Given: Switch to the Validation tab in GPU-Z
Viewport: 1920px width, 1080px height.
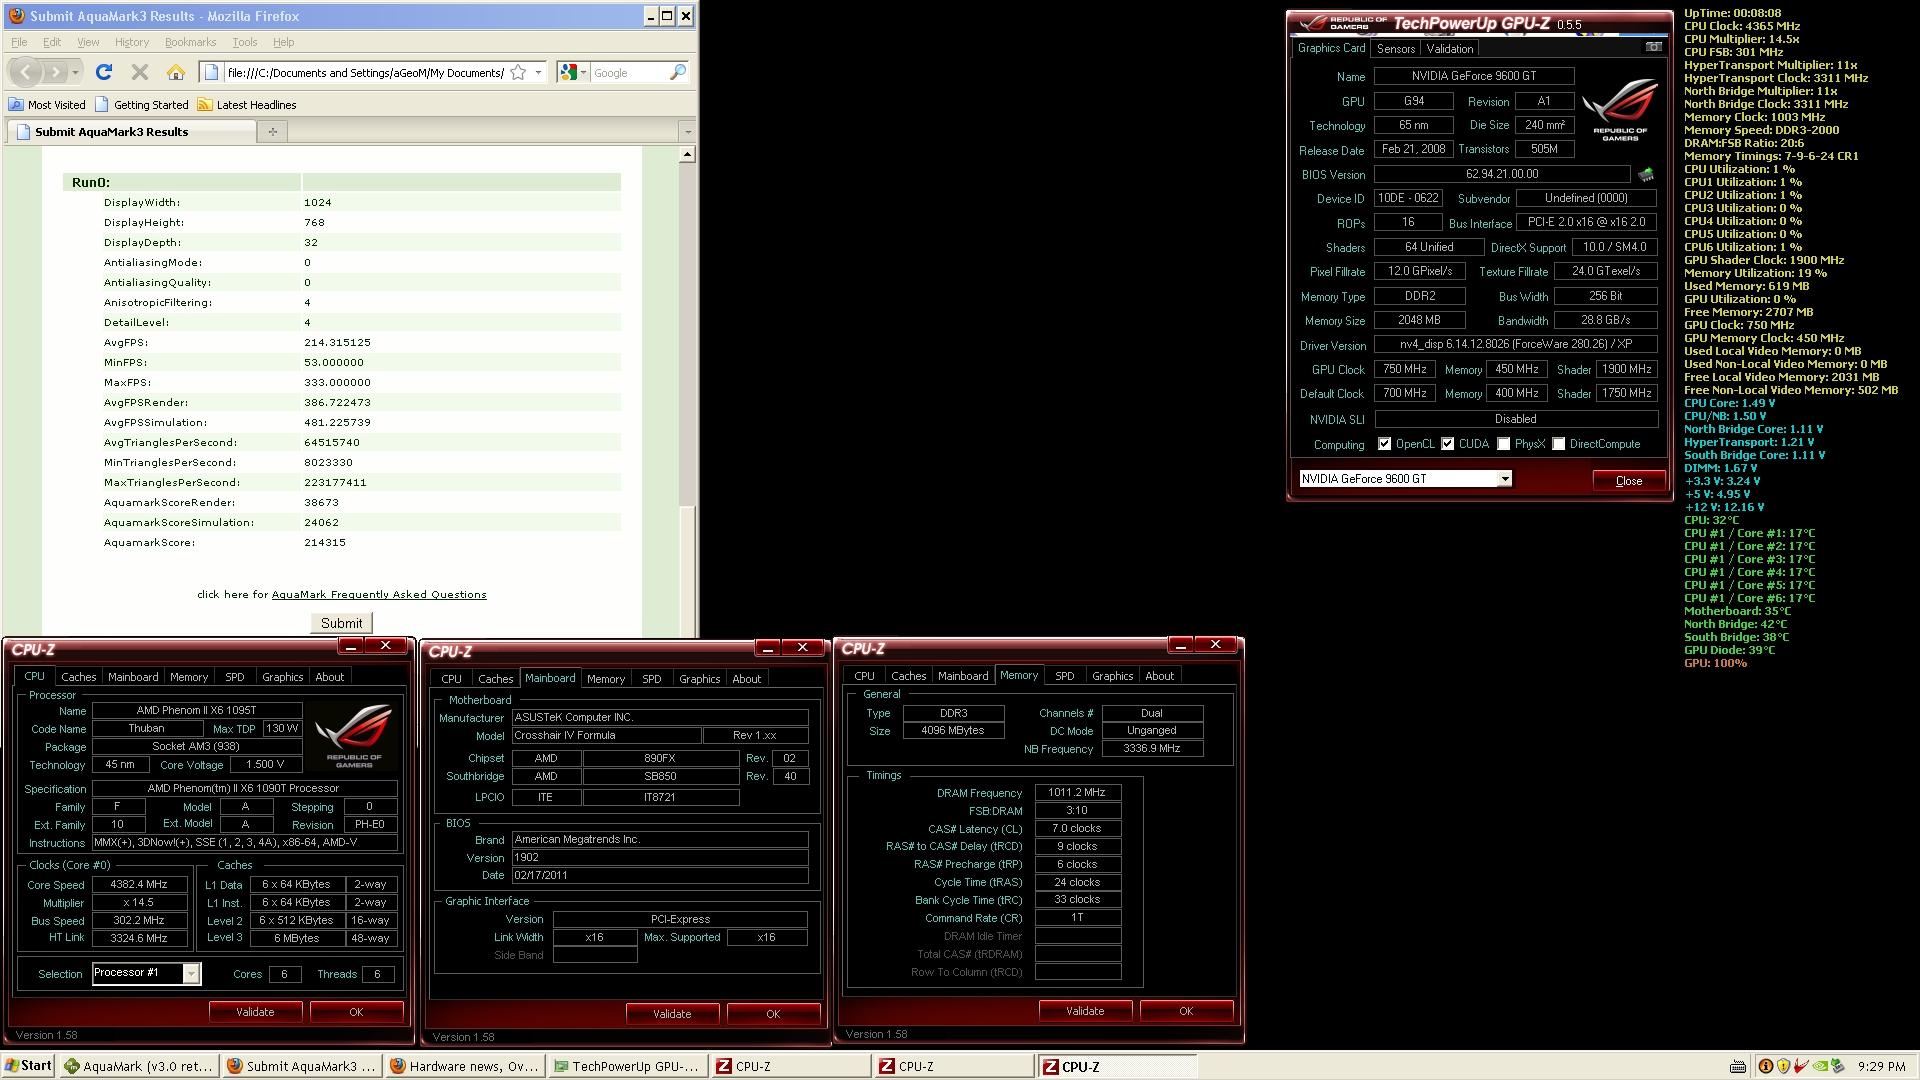Looking at the screenshot, I should (1449, 49).
